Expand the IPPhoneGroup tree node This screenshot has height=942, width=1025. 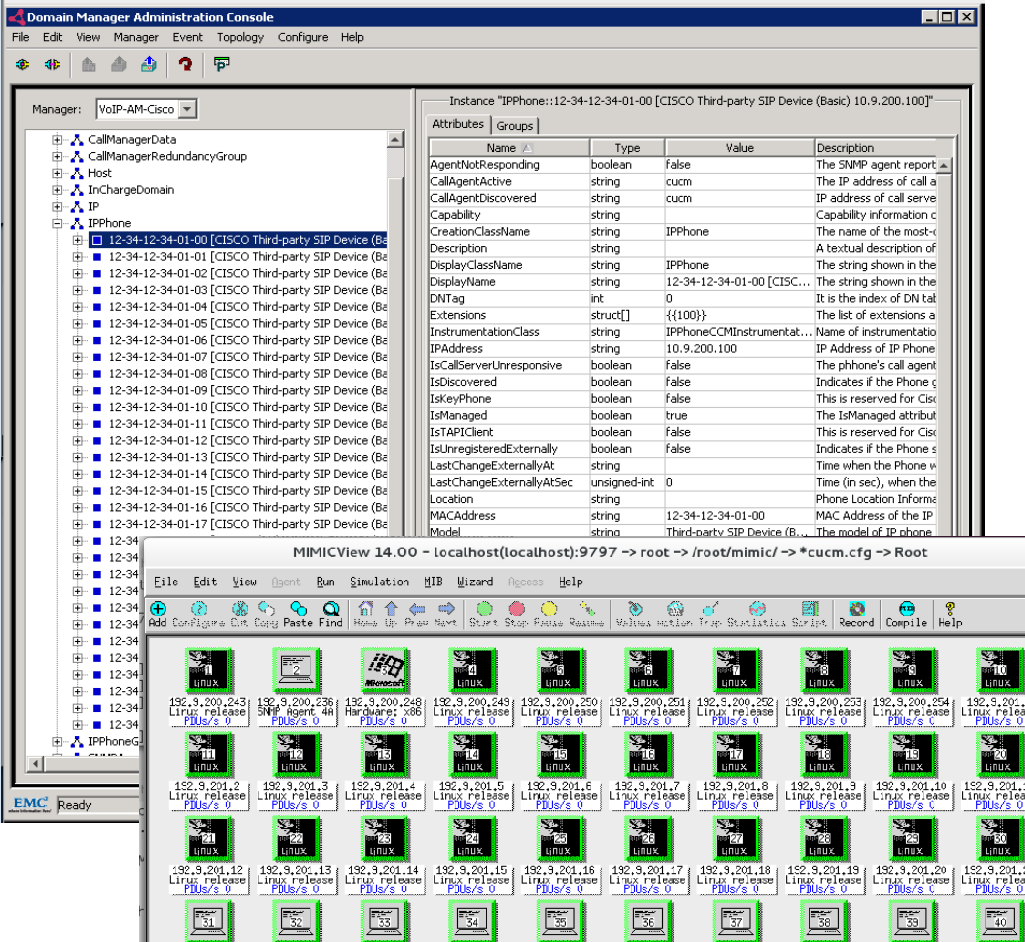pyautogui.click(x=59, y=743)
